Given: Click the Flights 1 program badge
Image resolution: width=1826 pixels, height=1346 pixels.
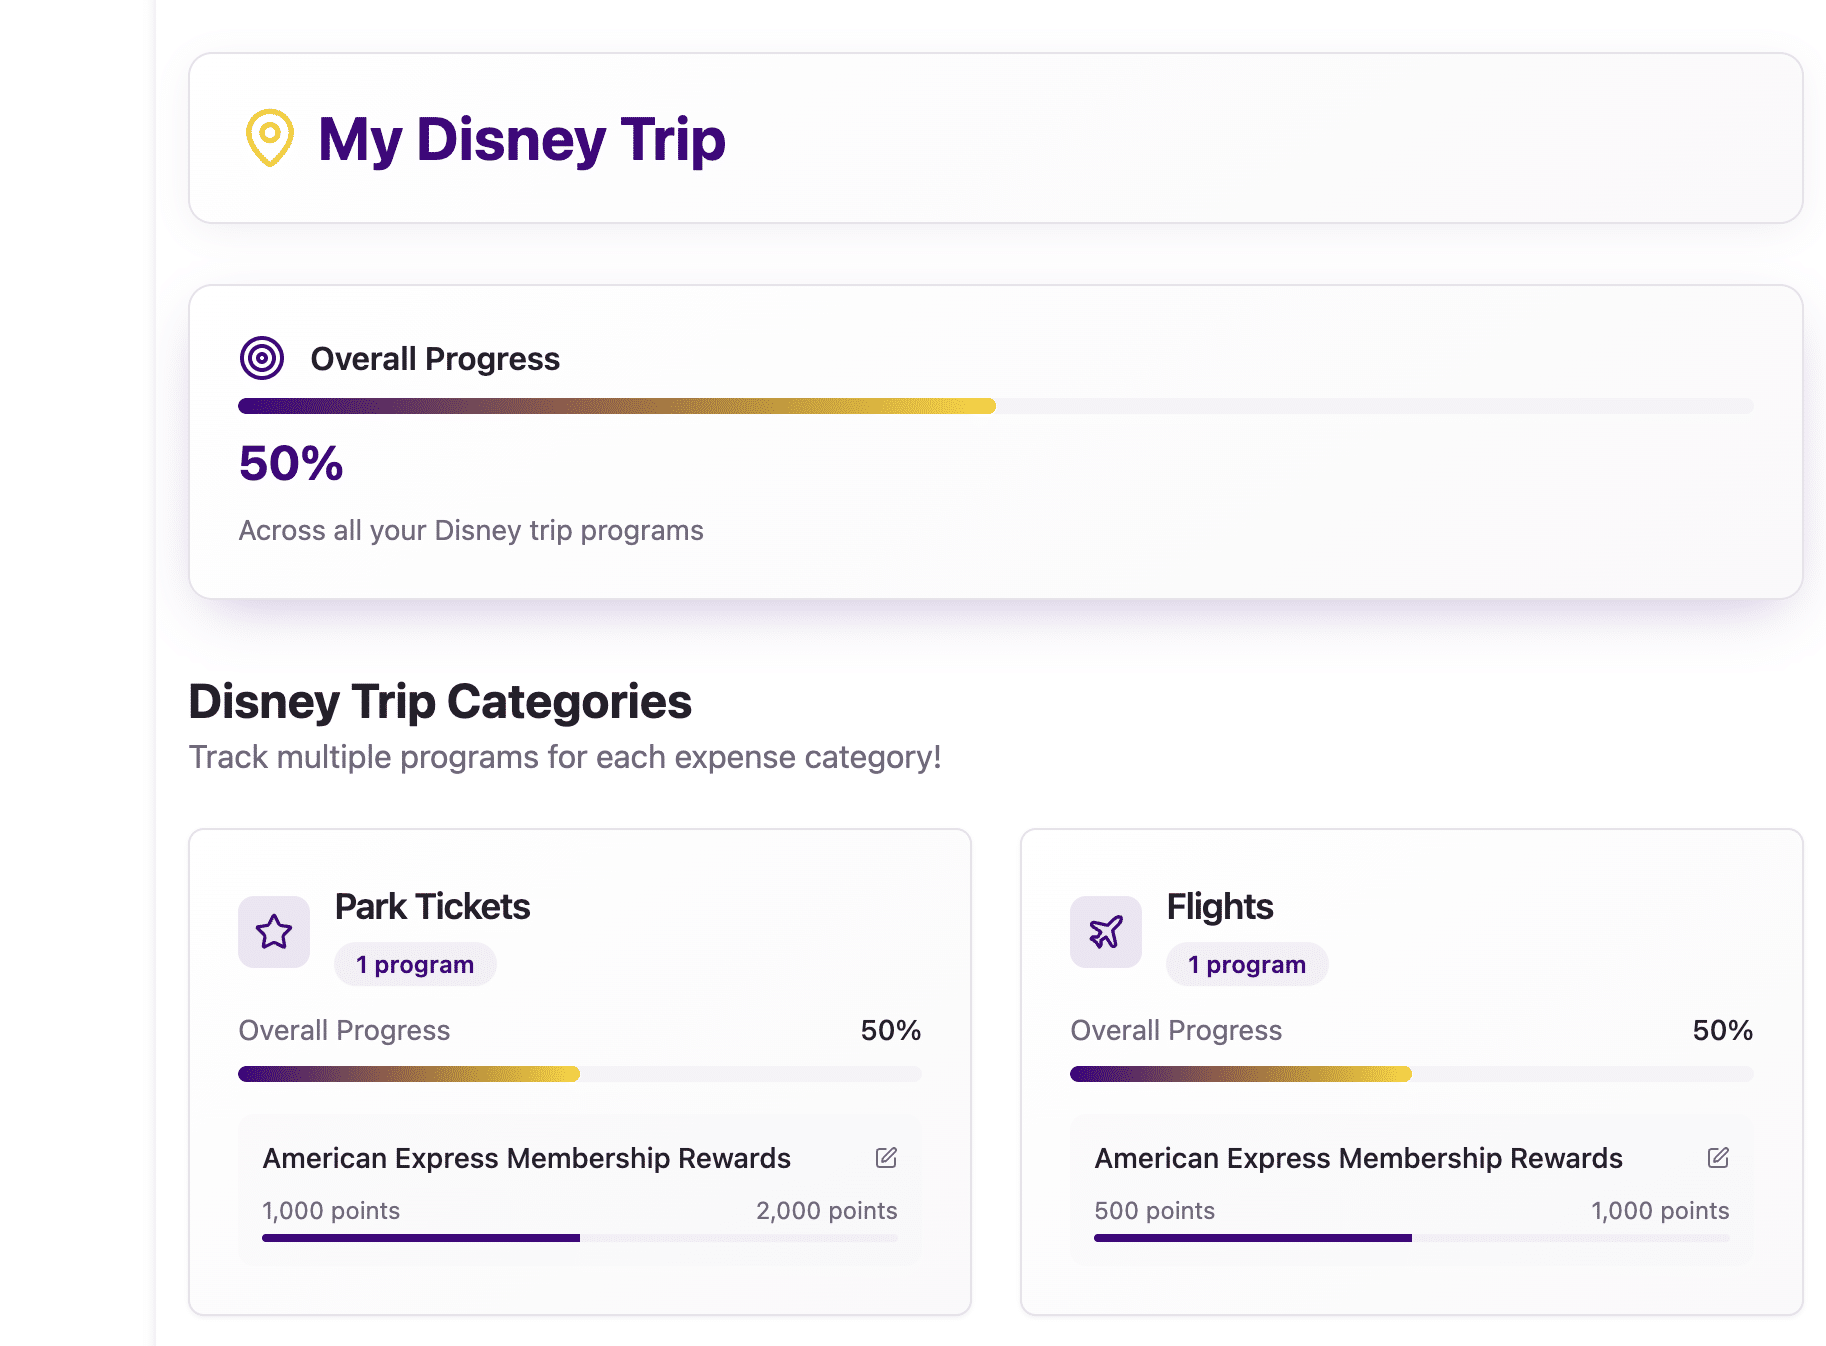Looking at the screenshot, I should point(1247,964).
